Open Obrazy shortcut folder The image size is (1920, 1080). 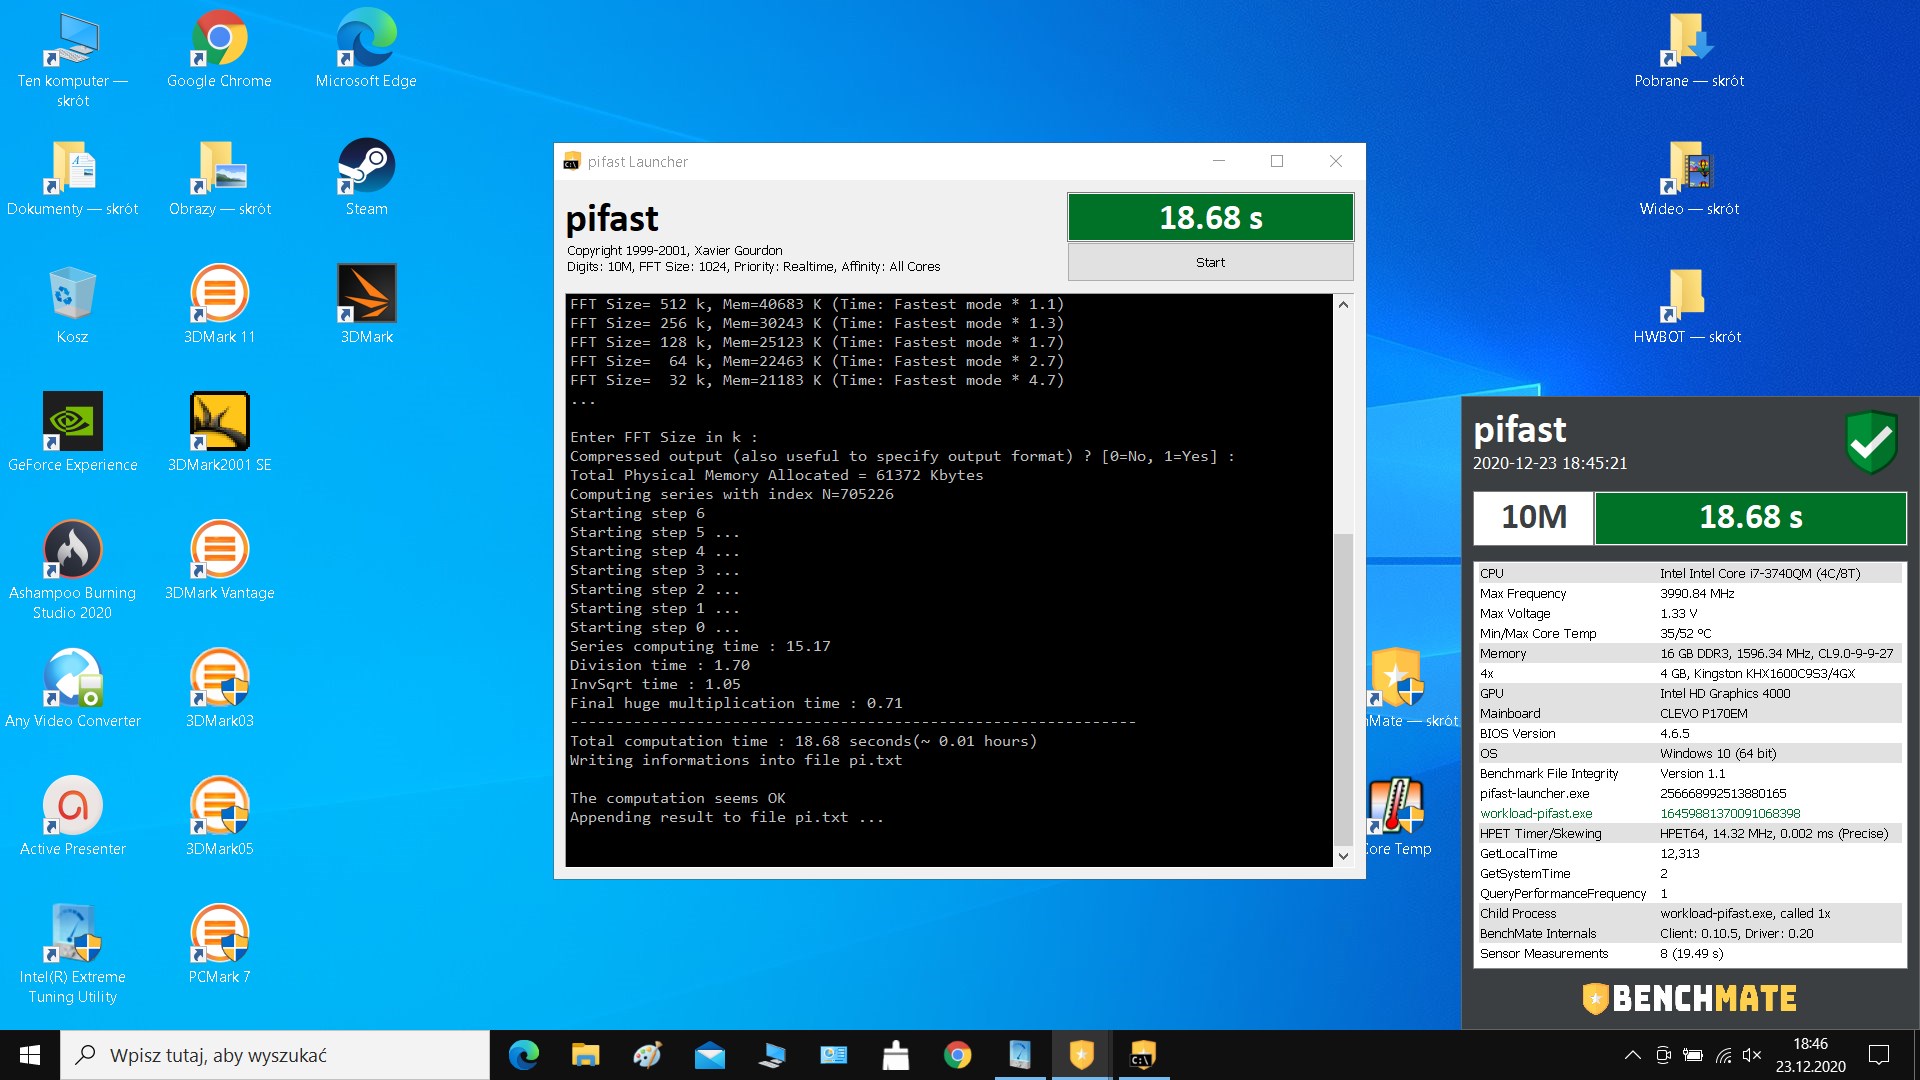(x=219, y=178)
